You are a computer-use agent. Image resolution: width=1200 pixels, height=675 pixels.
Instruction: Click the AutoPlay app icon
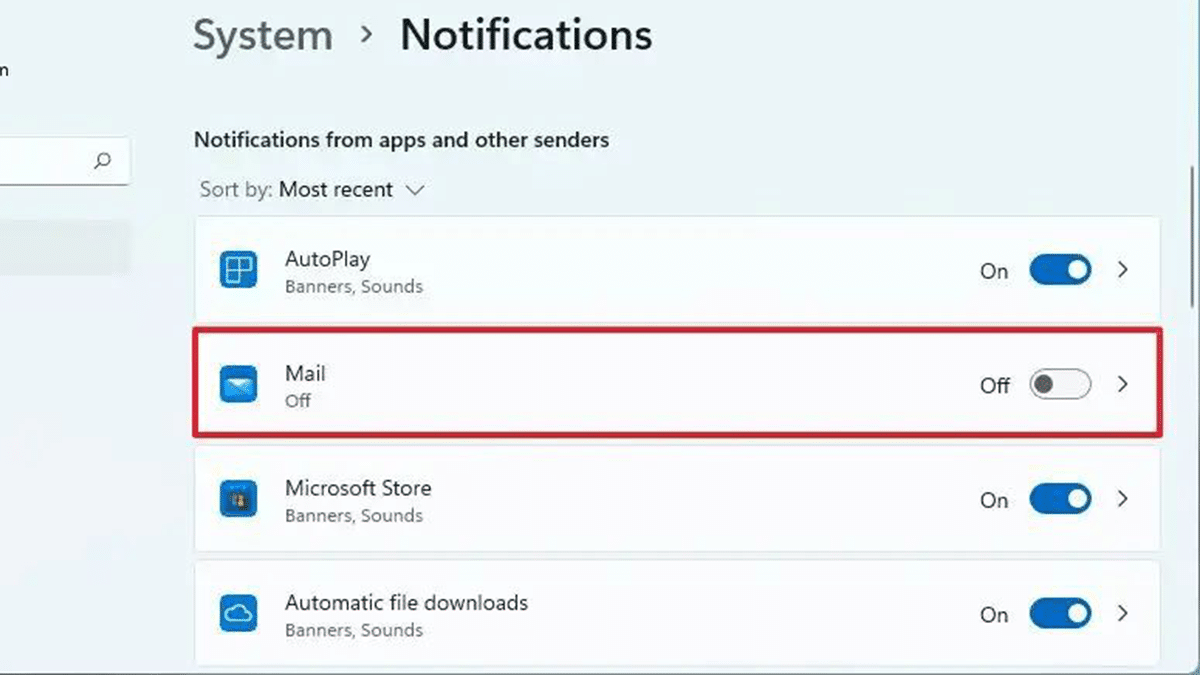point(238,271)
